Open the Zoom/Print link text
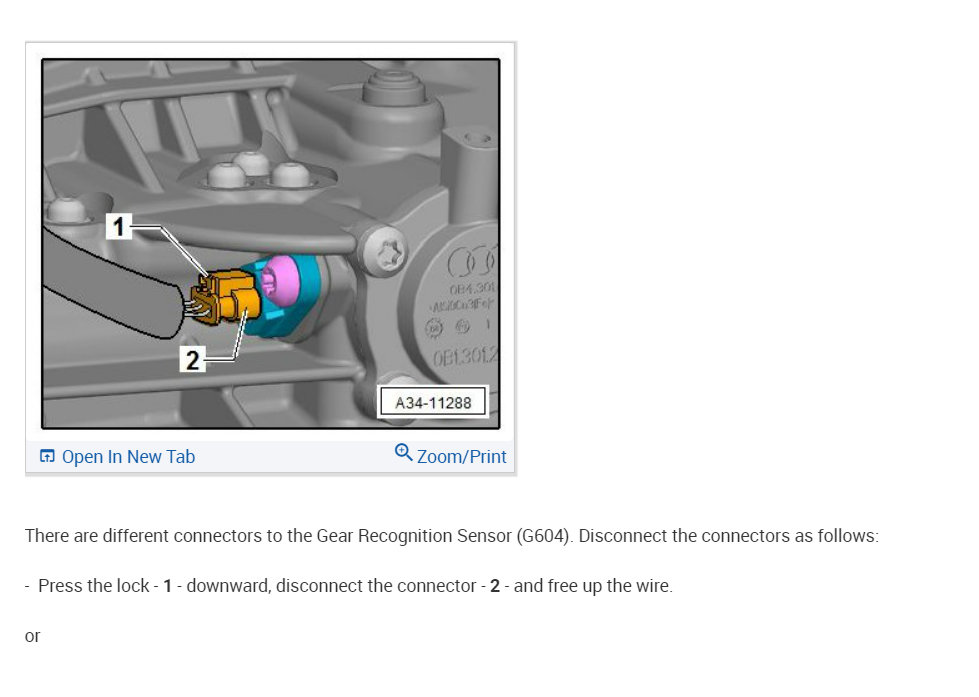The image size is (979, 697). pos(461,457)
